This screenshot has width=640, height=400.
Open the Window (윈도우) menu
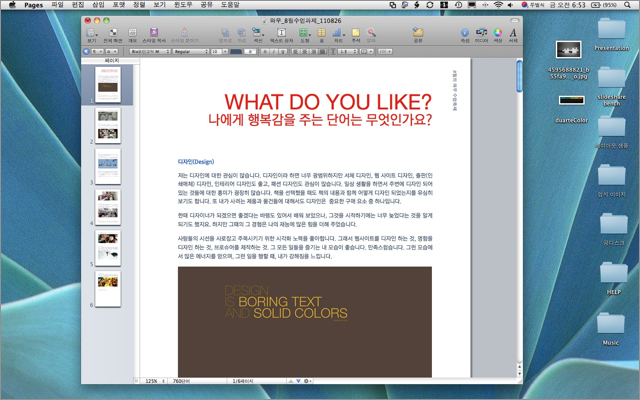tap(183, 5)
